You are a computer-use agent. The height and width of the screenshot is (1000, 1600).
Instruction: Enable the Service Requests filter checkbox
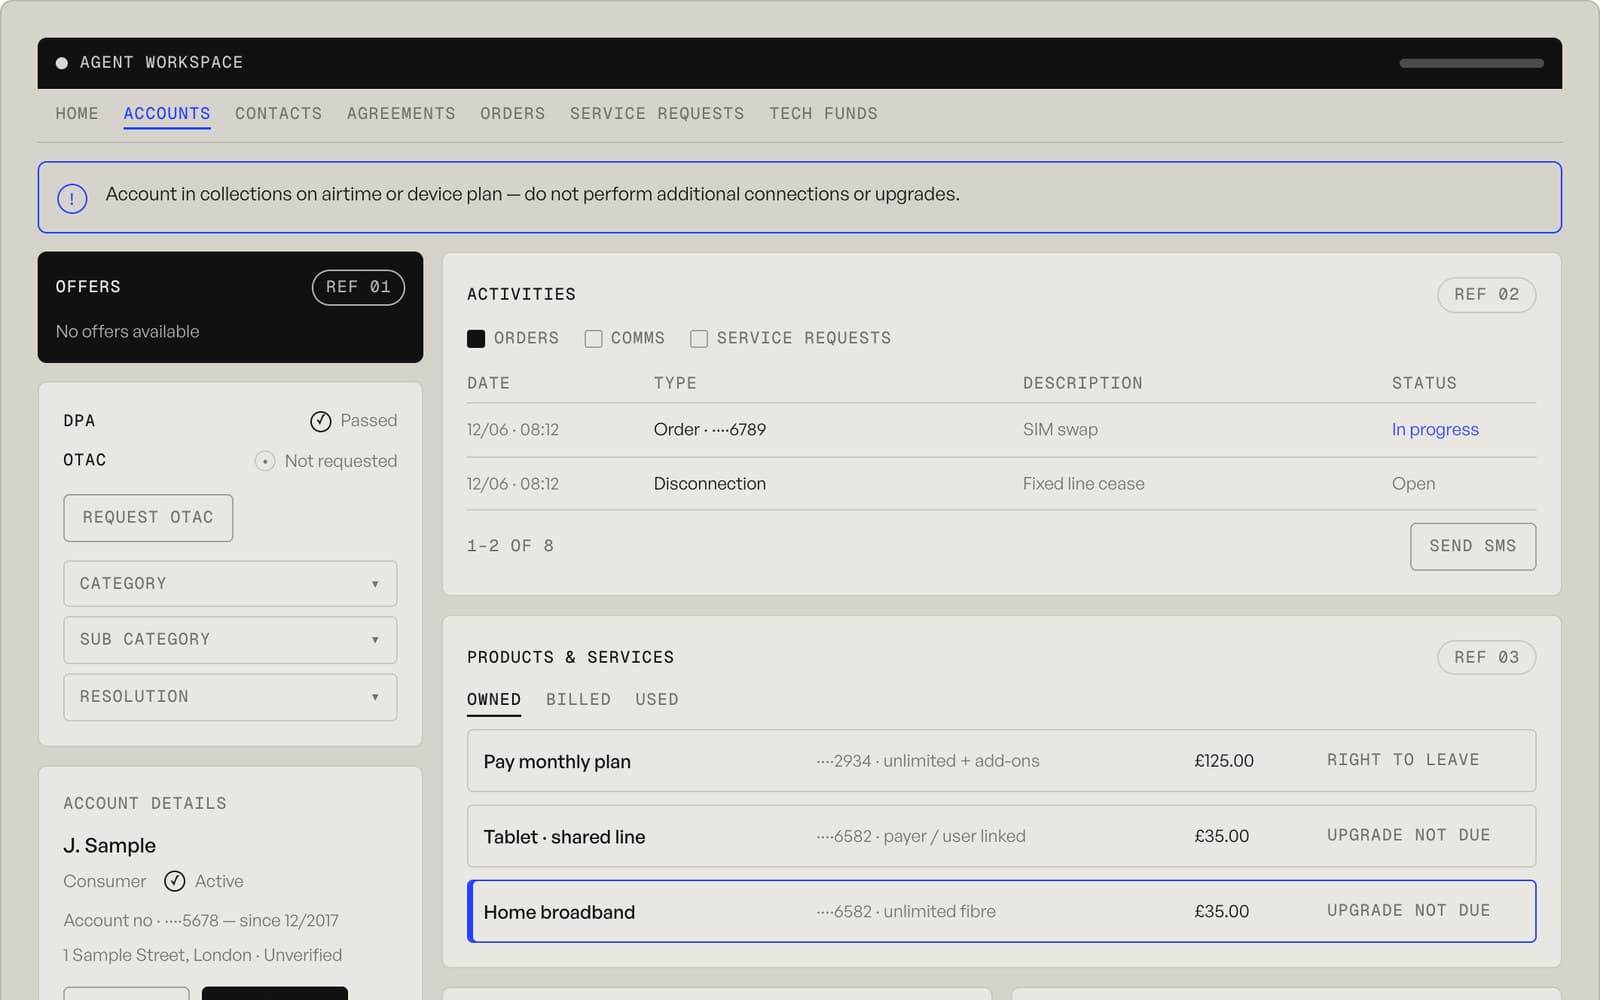pyautogui.click(x=699, y=339)
